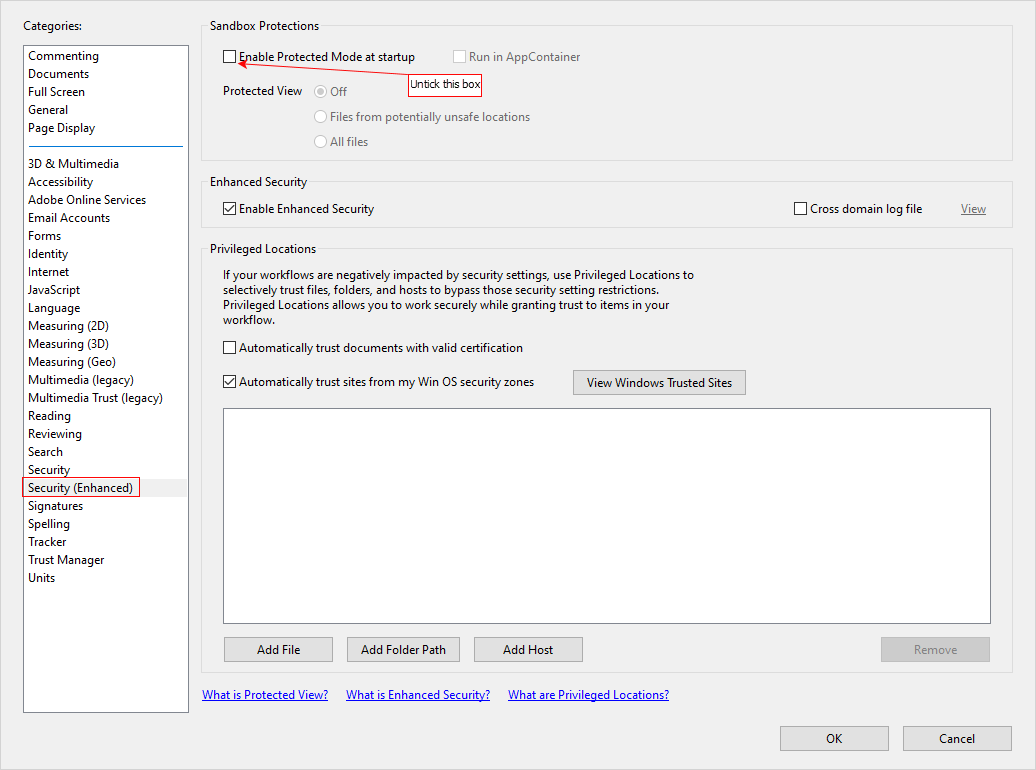Image resolution: width=1036 pixels, height=770 pixels.
Task: Choose the Security (Enhanced) category
Action: click(81, 488)
